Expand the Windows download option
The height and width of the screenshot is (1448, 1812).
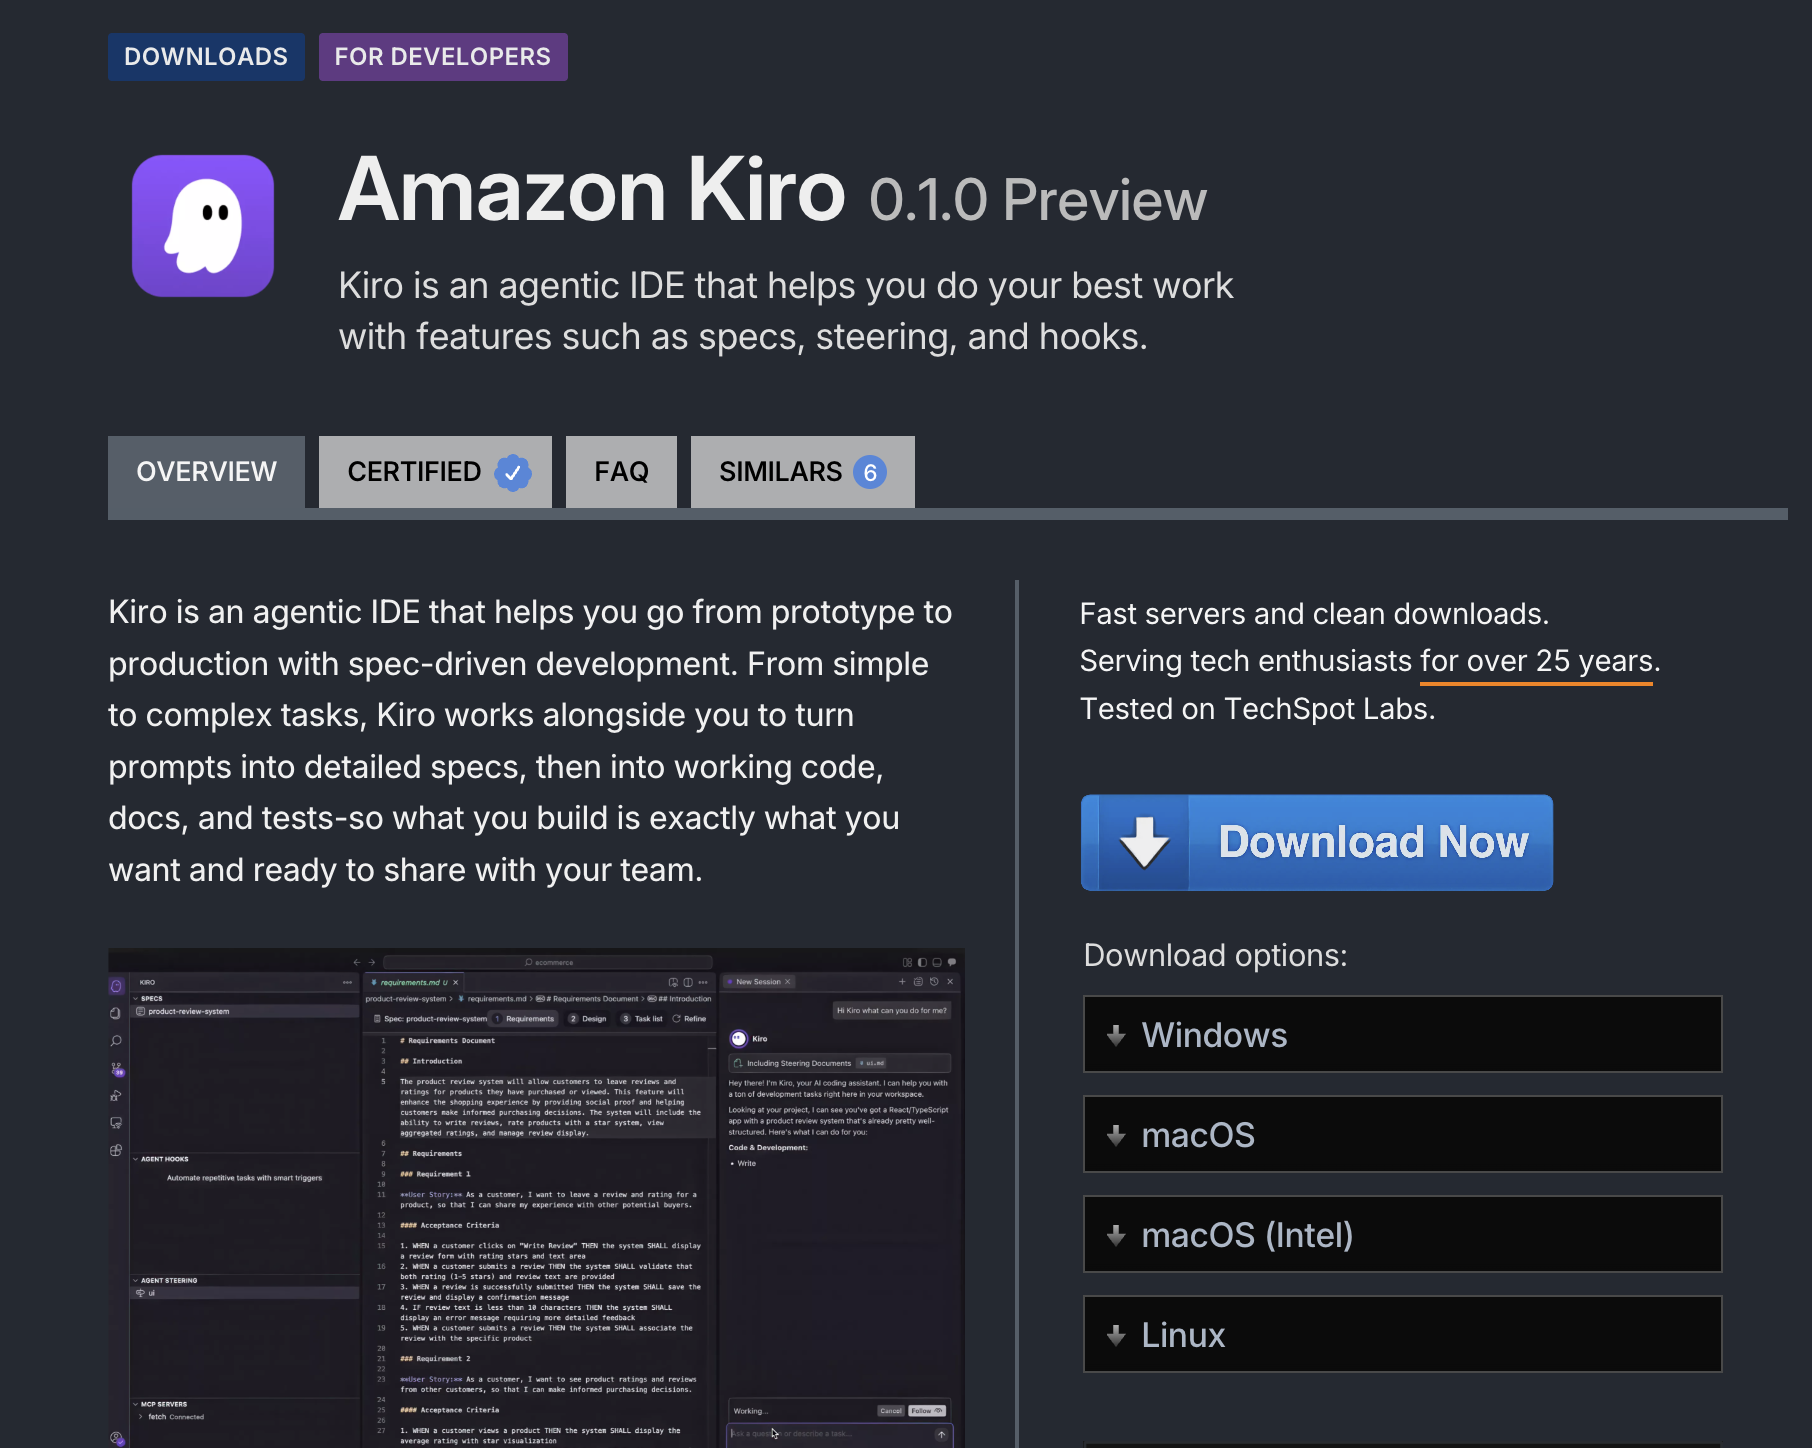1402,1035
